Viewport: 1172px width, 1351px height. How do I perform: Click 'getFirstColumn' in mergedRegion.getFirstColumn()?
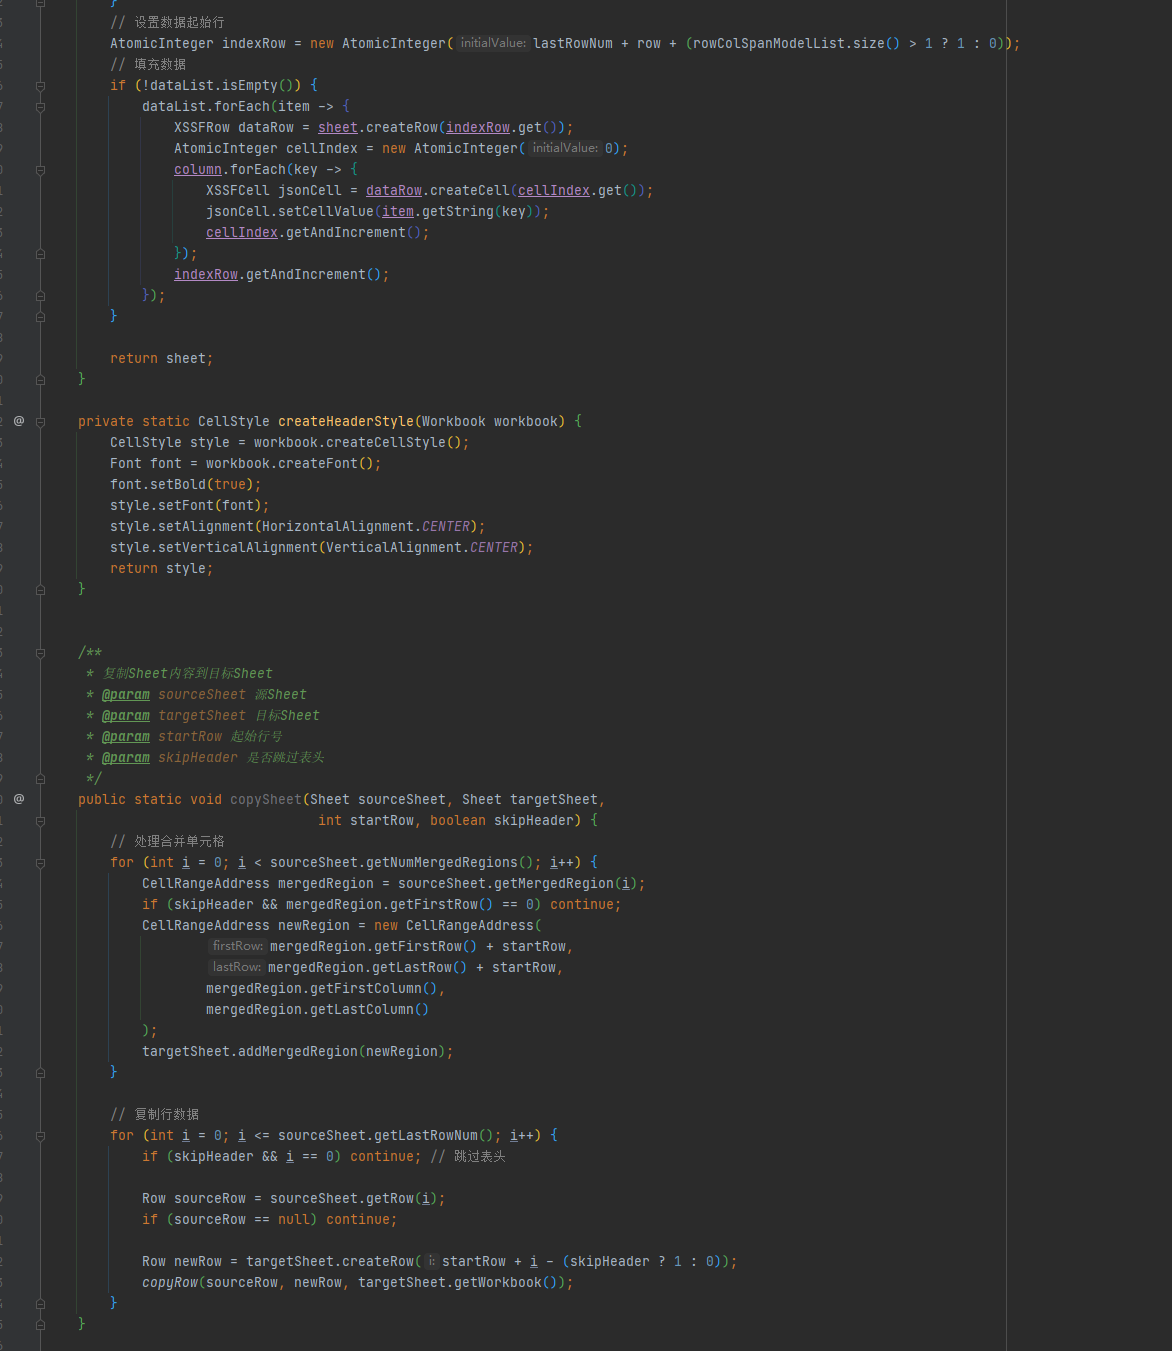366,989
